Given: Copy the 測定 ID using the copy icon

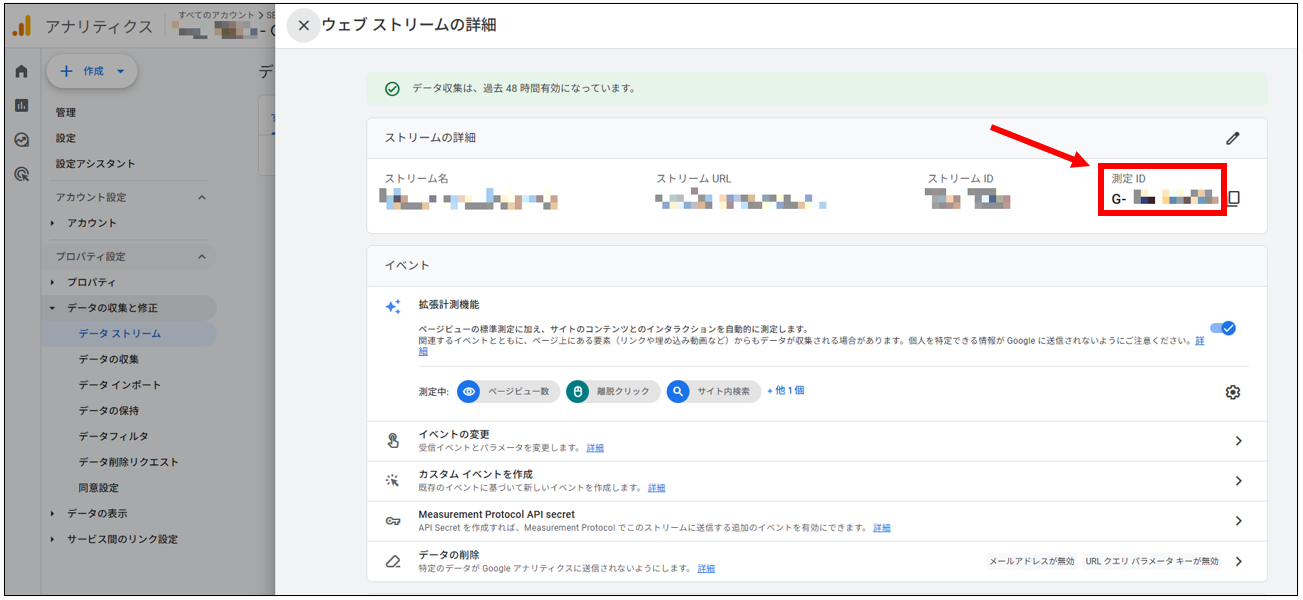Looking at the screenshot, I should 1236,198.
